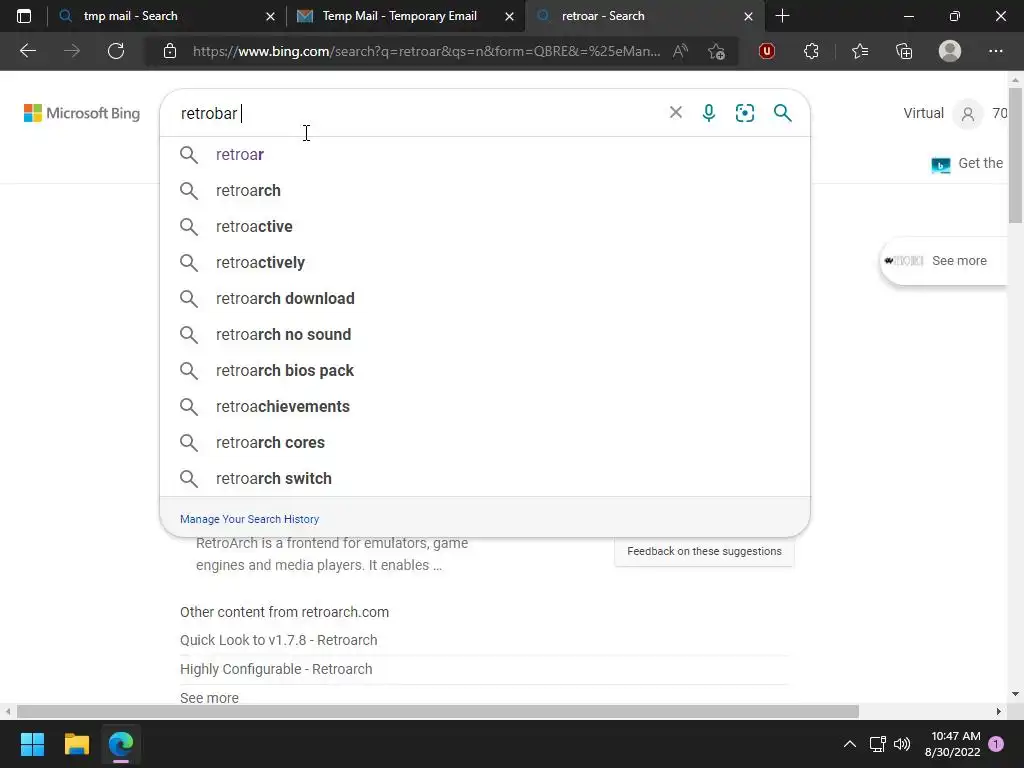This screenshot has height=768, width=1024.
Task: Open the uBlock extension icon
Action: click(767, 51)
